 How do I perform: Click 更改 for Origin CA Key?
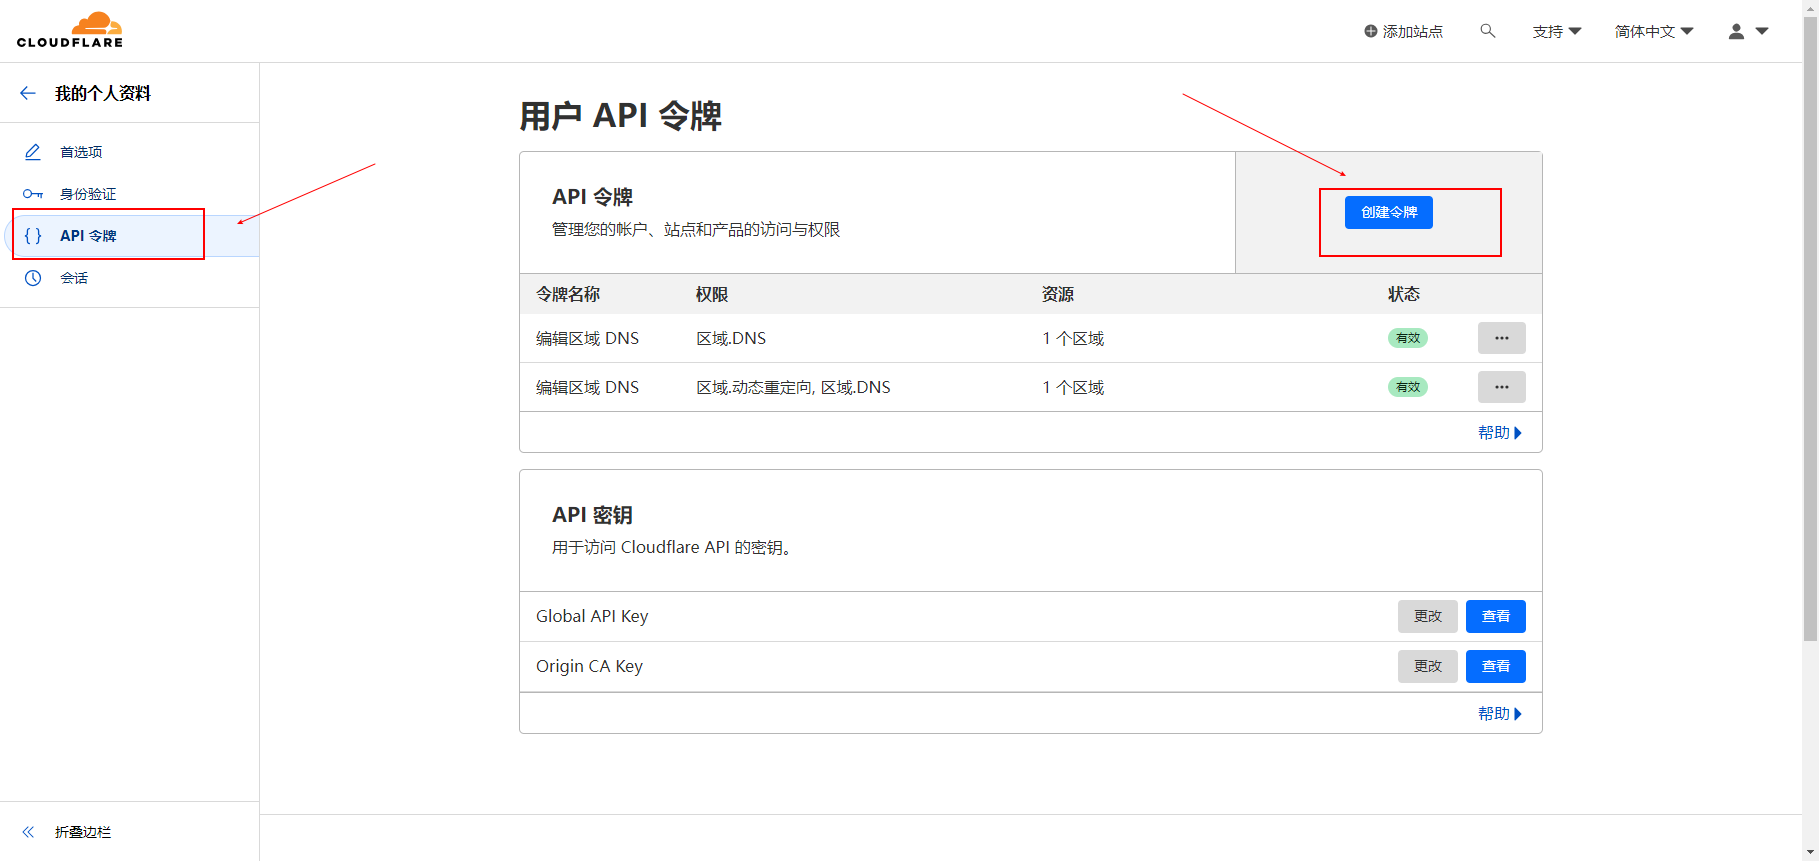(x=1427, y=666)
